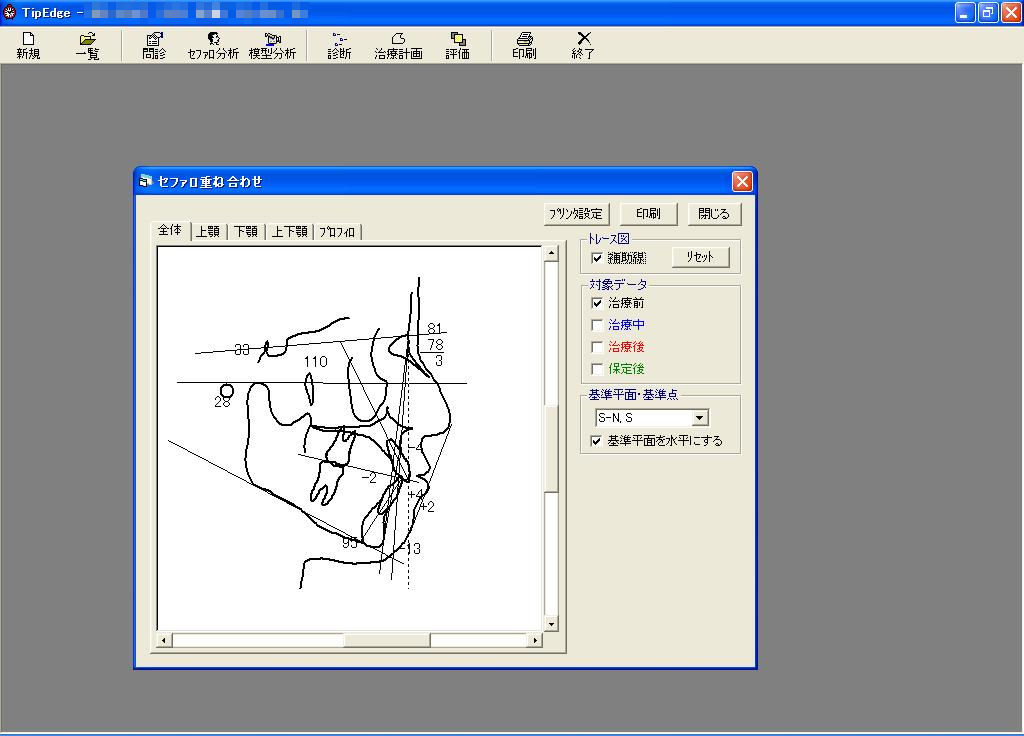Click the プリンタ設定 button
The width and height of the screenshot is (1024, 736).
[x=576, y=214]
